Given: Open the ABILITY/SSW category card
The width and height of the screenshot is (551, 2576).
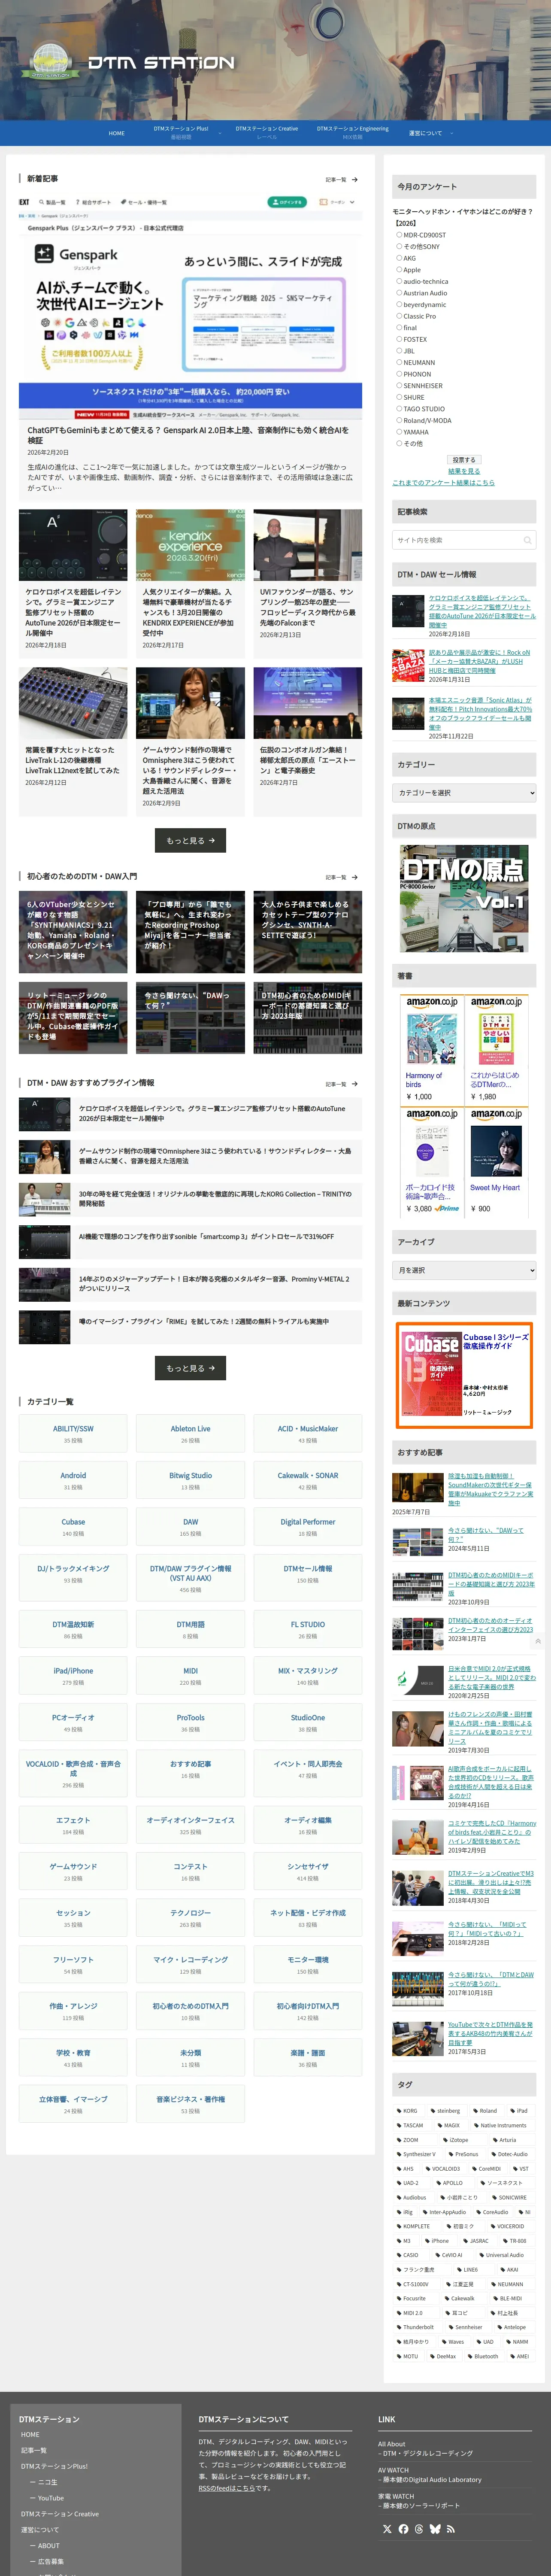Looking at the screenshot, I should click(x=73, y=1434).
